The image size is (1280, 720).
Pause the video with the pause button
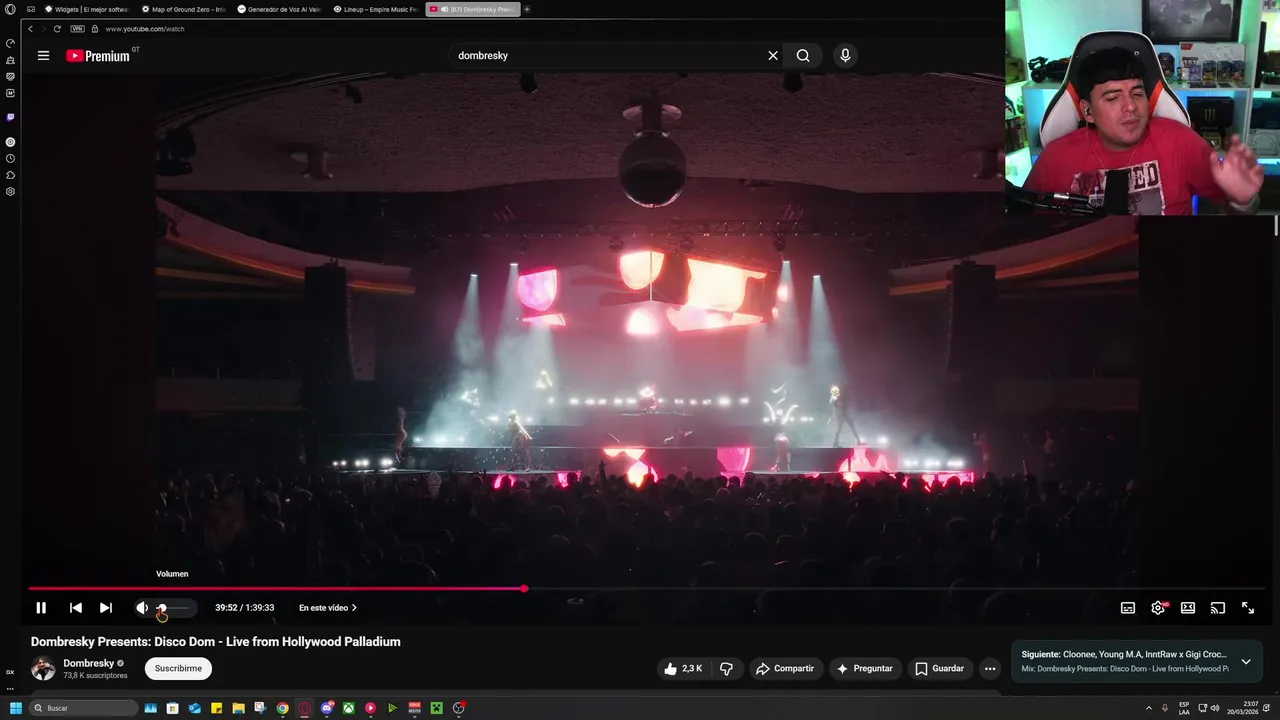coord(41,608)
